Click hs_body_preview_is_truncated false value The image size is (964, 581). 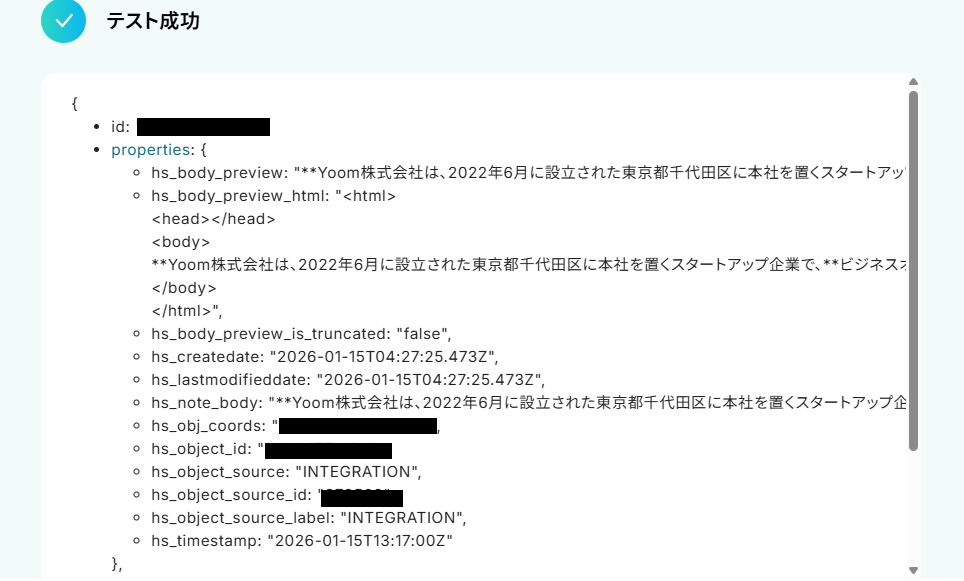424,334
